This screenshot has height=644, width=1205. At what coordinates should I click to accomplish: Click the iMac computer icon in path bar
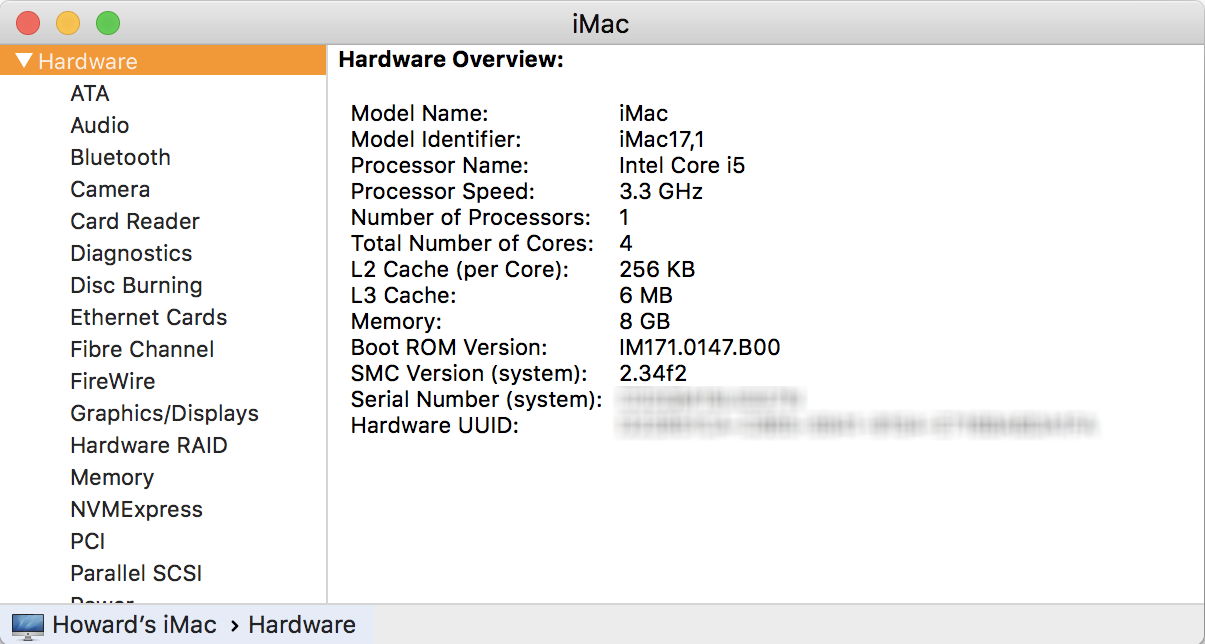point(27,626)
